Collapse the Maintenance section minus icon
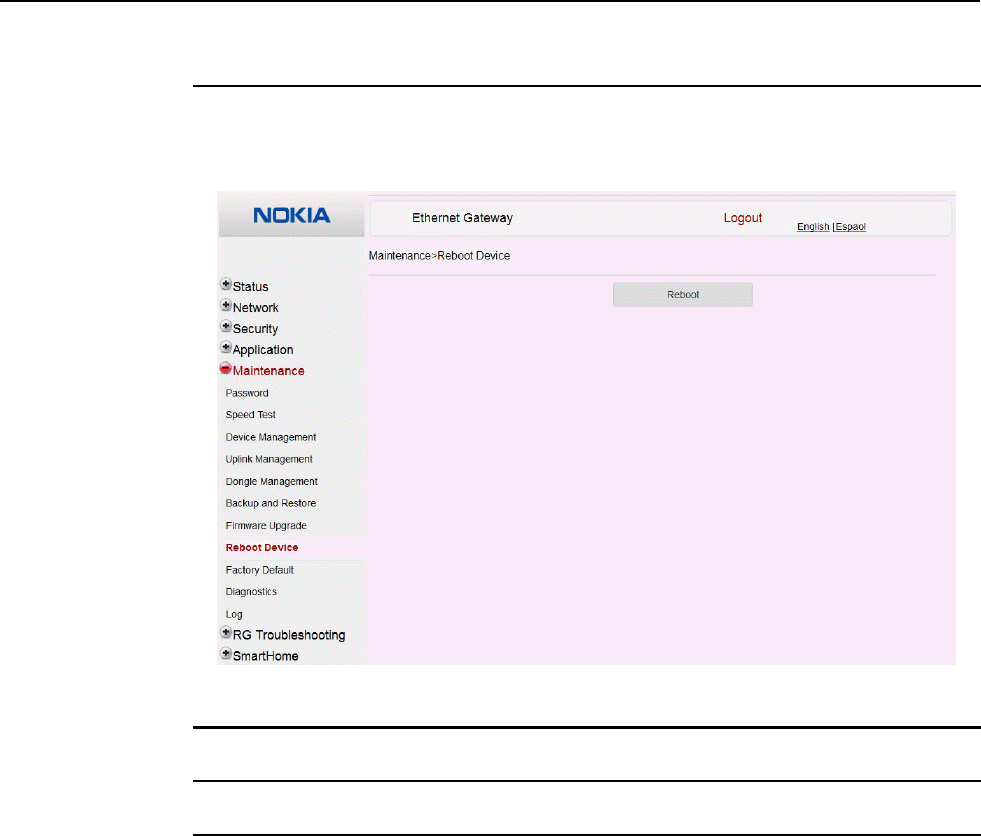 [x=226, y=369]
